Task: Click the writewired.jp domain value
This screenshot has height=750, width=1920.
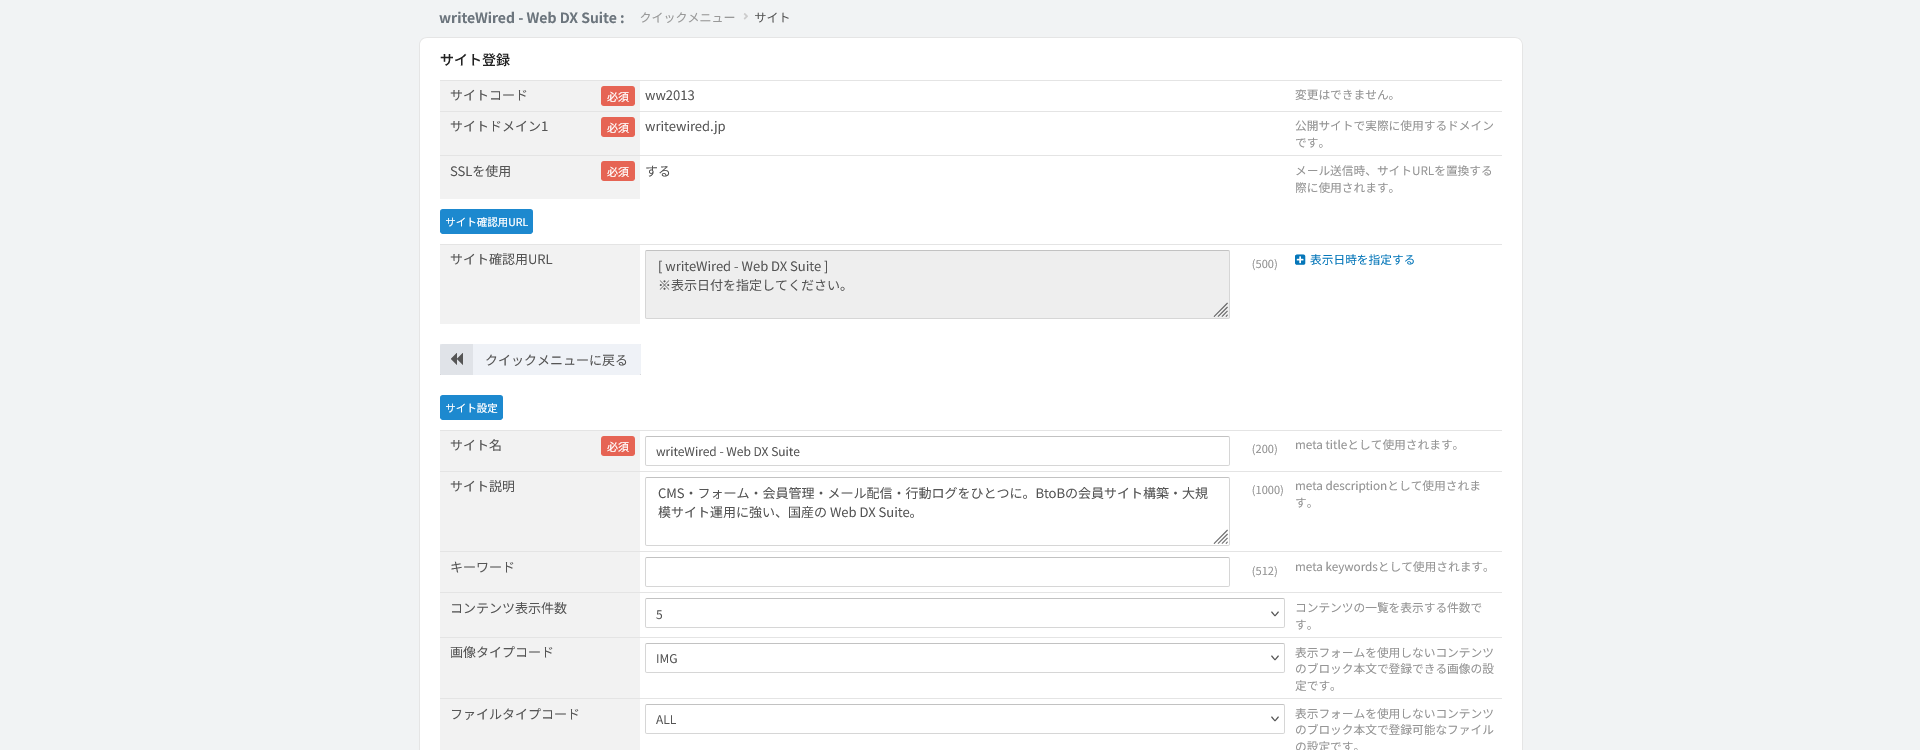Action: pos(685,127)
